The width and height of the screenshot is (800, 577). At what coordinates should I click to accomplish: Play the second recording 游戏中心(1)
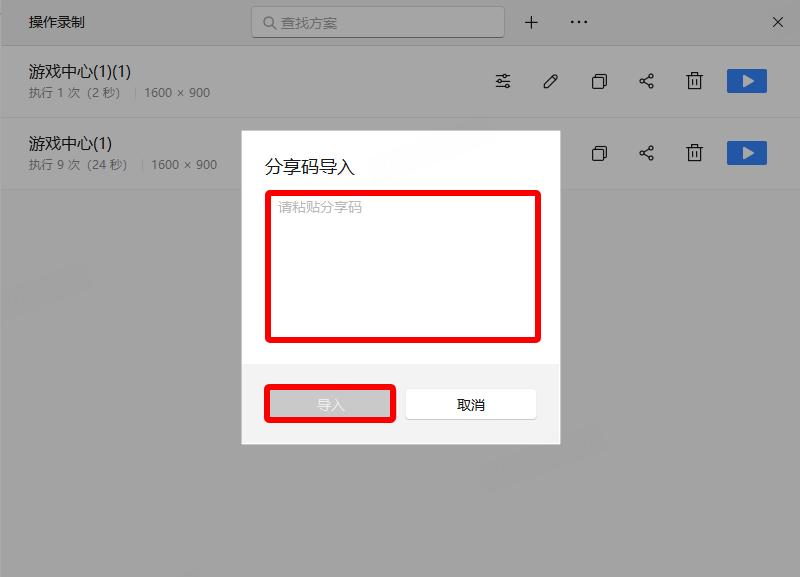[746, 153]
